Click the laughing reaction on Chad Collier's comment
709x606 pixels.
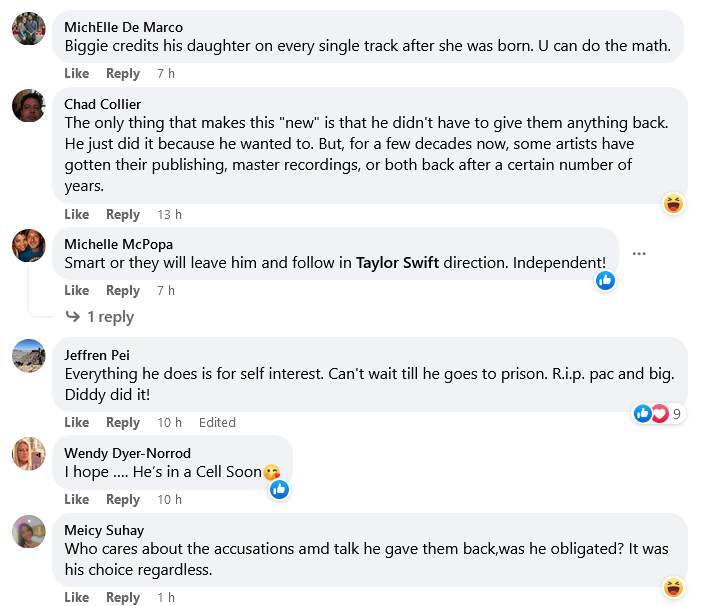tap(674, 204)
